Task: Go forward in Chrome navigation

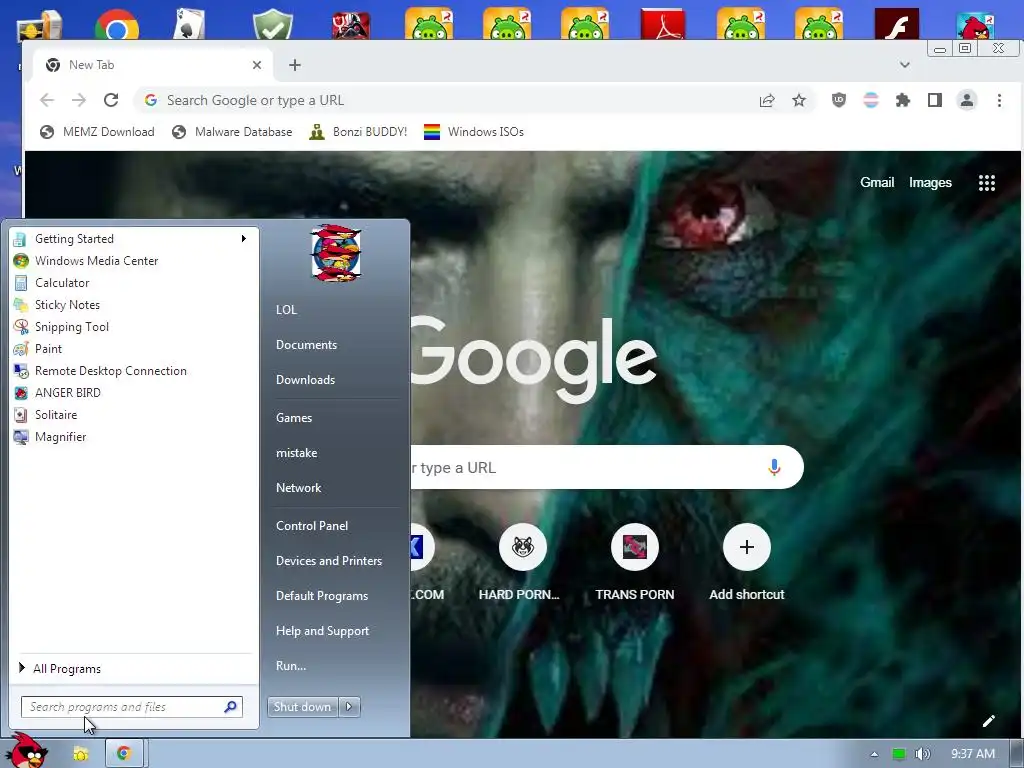Action: pyautogui.click(x=79, y=100)
